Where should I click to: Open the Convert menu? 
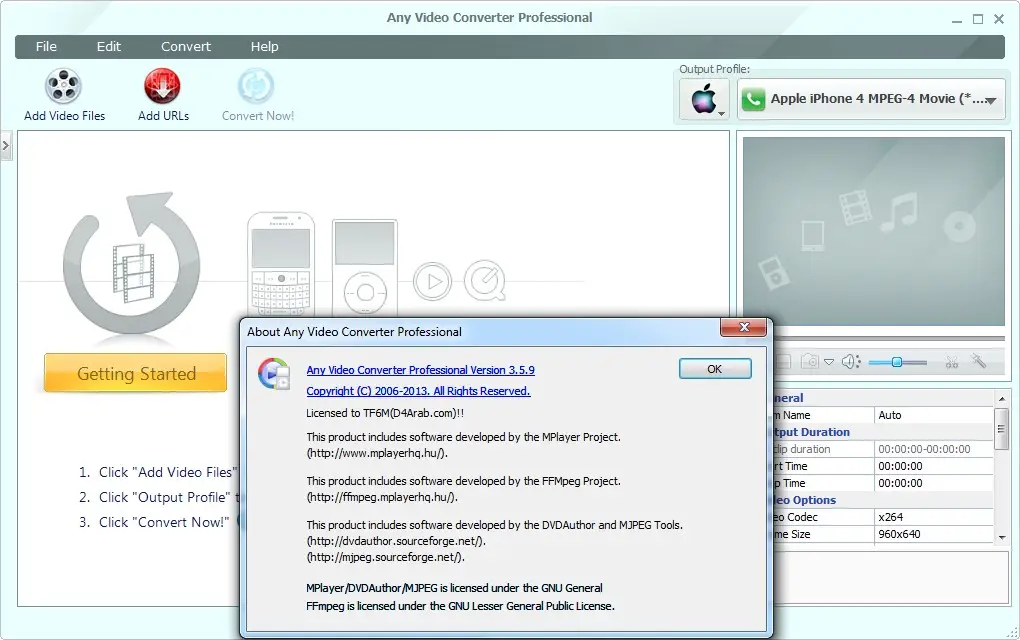[x=186, y=47]
